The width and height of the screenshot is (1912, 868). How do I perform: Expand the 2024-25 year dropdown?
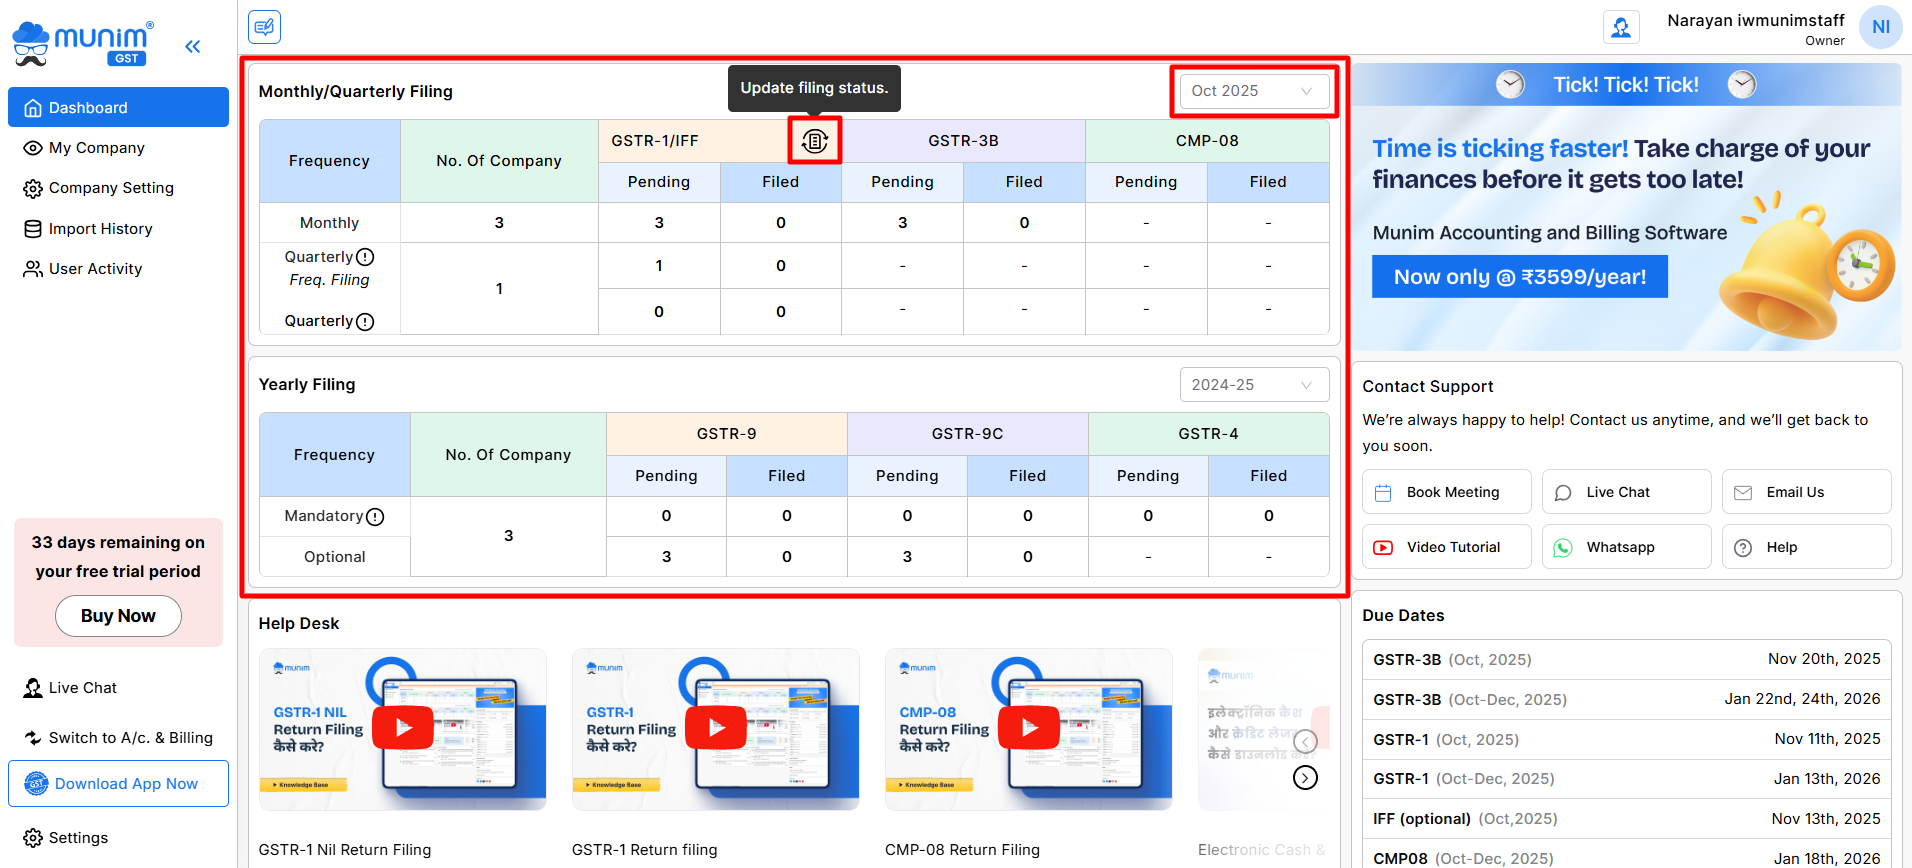1254,385
